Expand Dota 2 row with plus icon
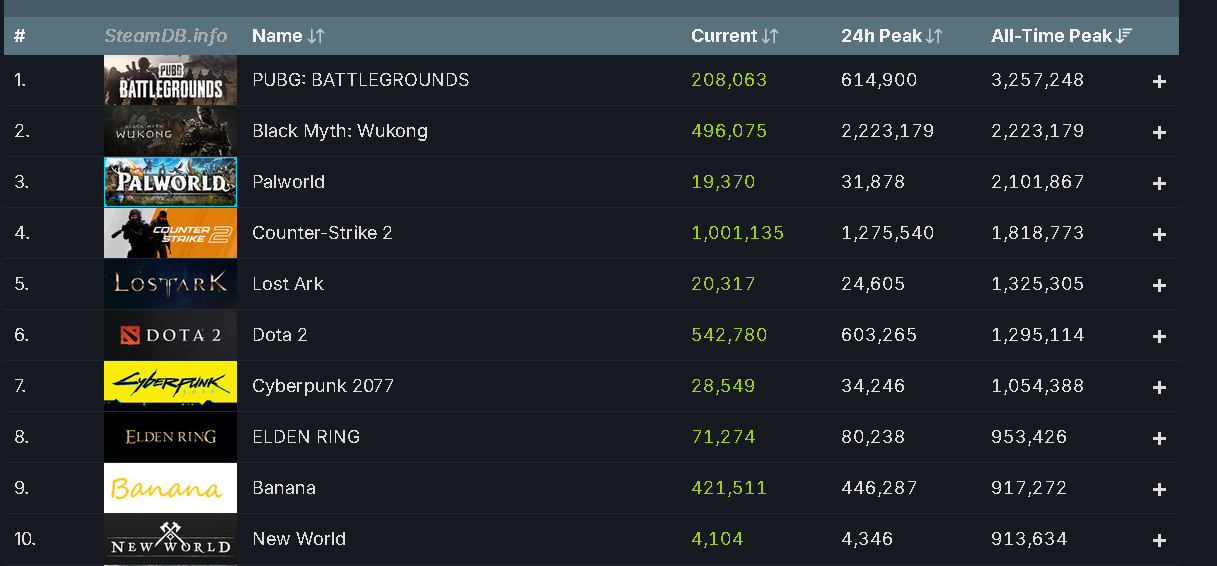1217x566 pixels. click(x=1159, y=336)
